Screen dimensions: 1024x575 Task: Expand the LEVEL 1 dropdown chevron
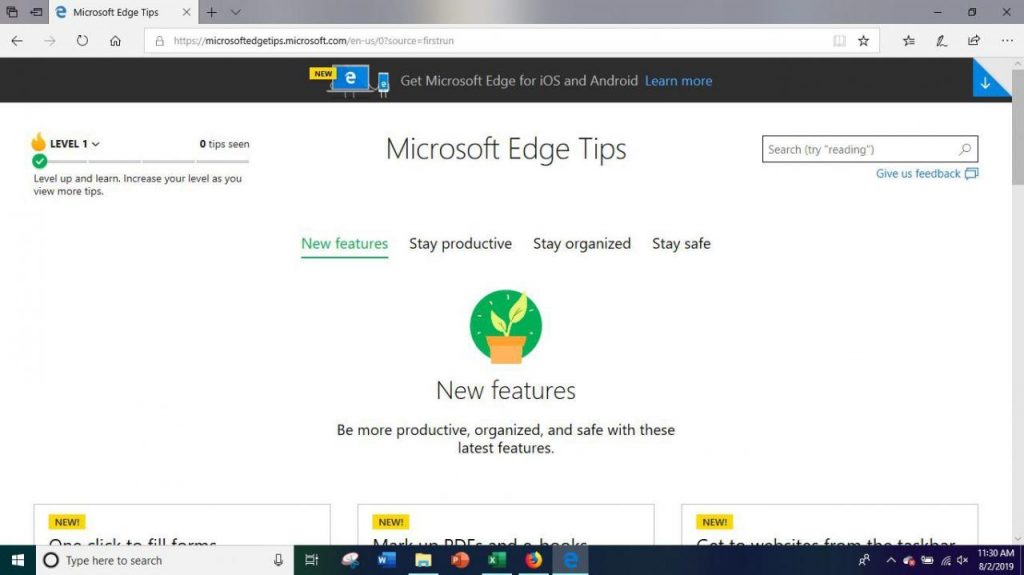[x=95, y=144]
